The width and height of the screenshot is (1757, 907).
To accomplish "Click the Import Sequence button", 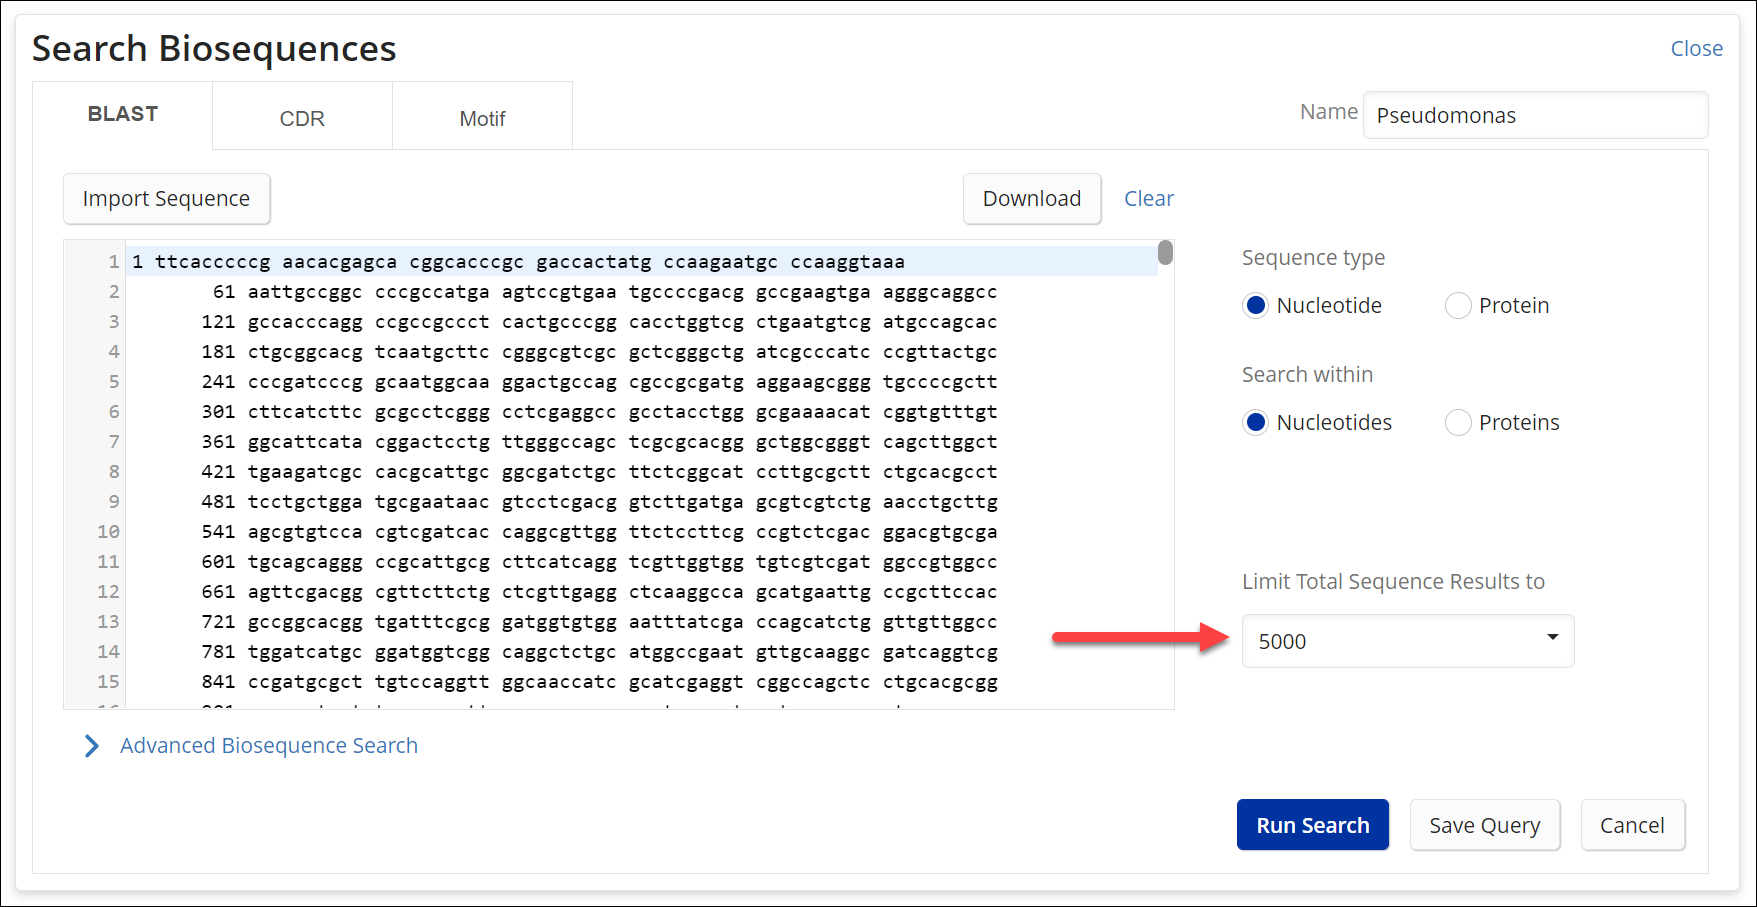I will (x=167, y=199).
